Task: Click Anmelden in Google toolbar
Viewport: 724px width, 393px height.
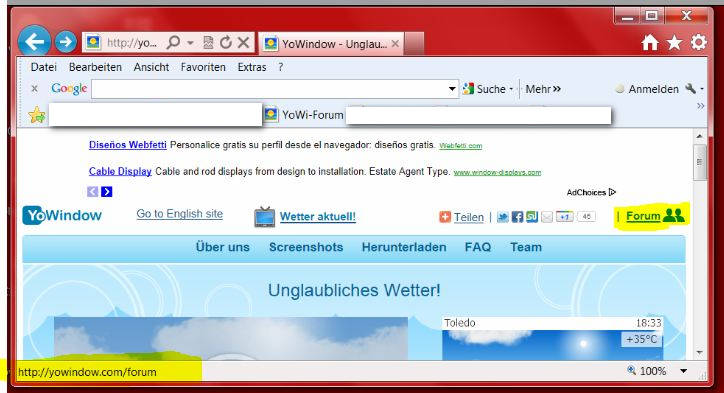Action: pos(653,89)
